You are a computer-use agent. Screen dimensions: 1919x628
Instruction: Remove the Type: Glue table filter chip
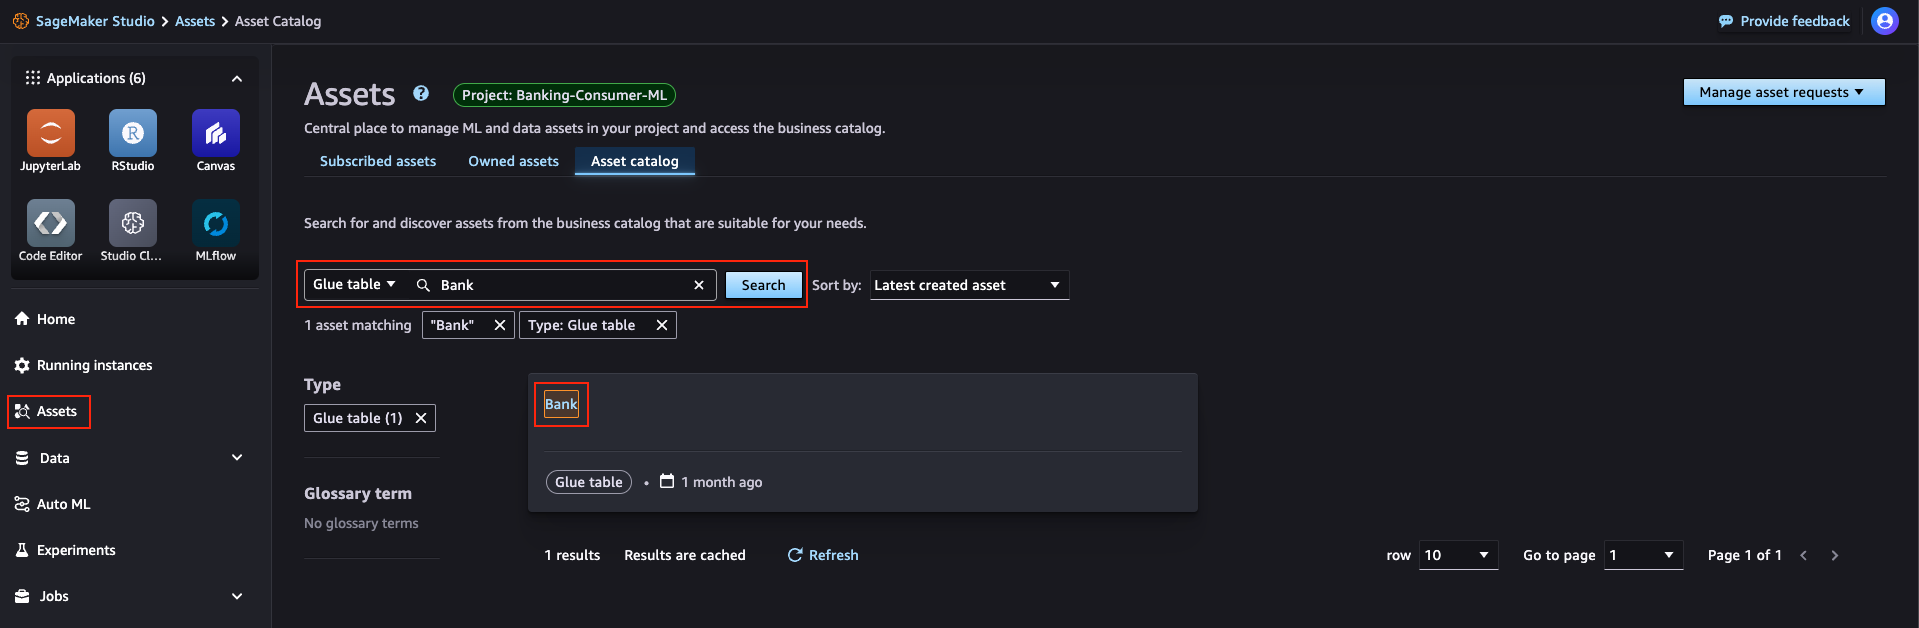pos(662,325)
